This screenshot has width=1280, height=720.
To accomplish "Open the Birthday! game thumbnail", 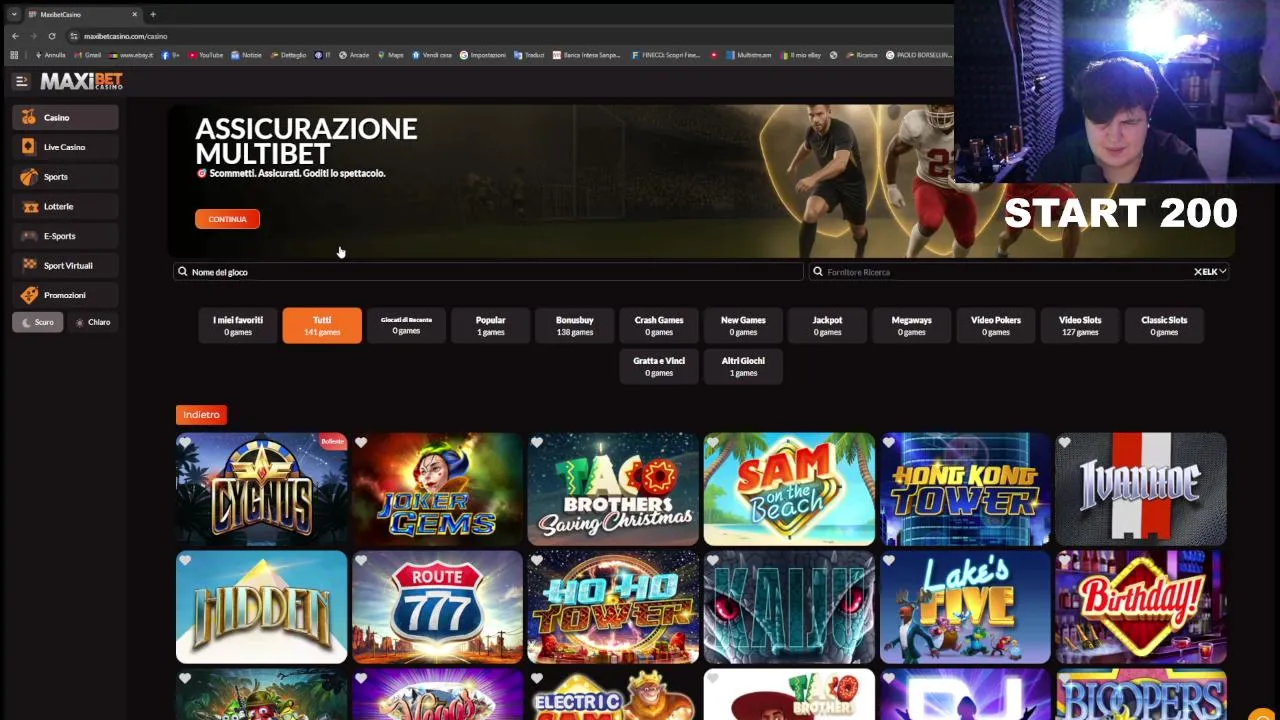I will click(x=1141, y=607).
